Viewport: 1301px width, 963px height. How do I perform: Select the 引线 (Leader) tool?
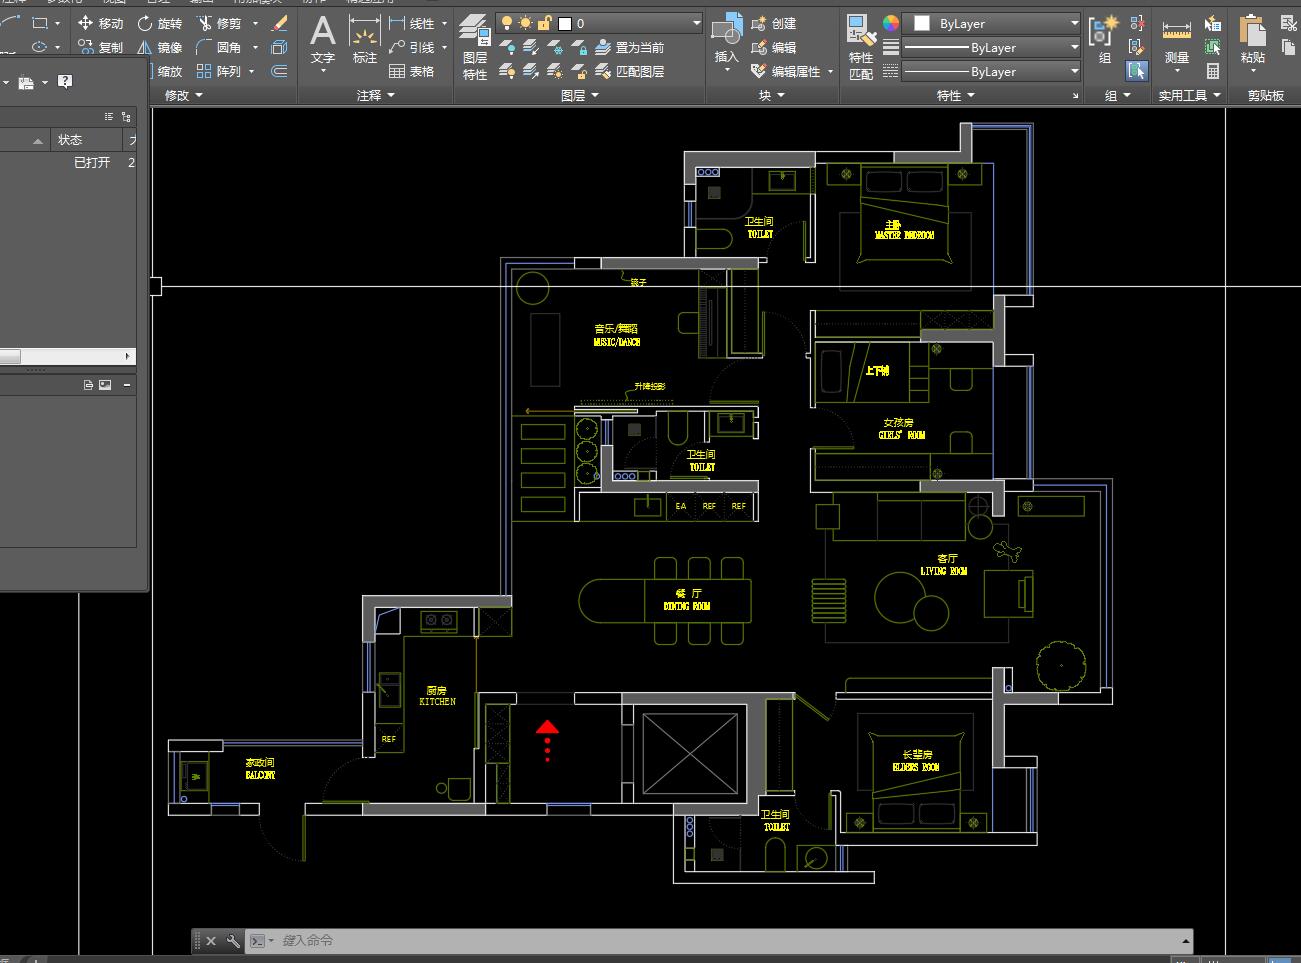pyautogui.click(x=412, y=47)
